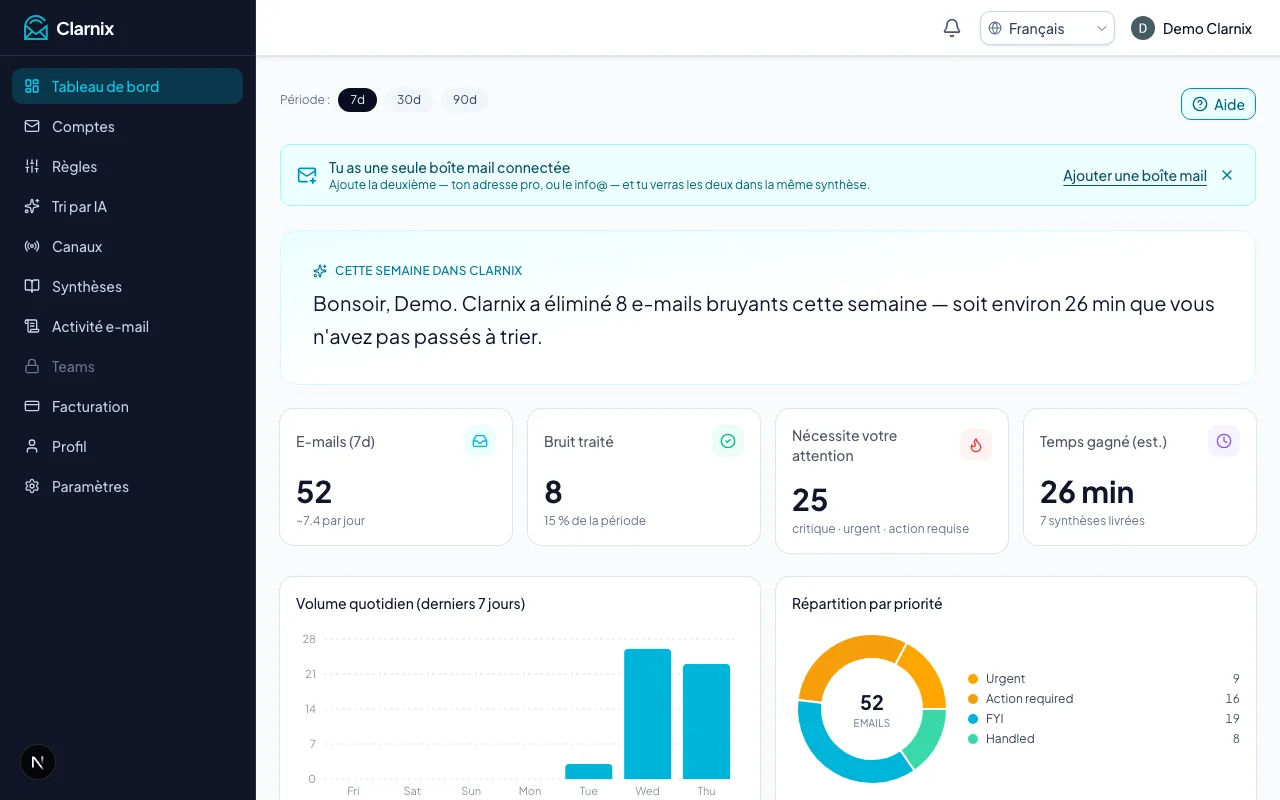Image resolution: width=1280 pixels, height=800 pixels.
Task: Open the Facturation page
Action: click(127, 406)
